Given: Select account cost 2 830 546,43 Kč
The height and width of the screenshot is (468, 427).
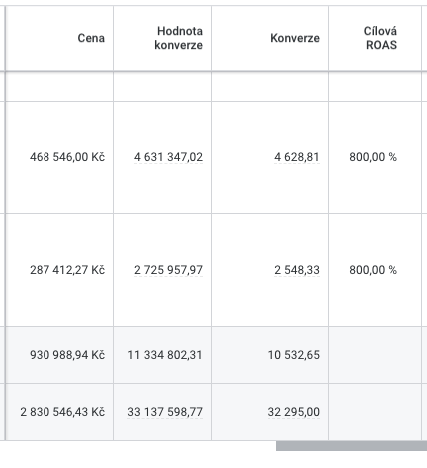Looking at the screenshot, I should (x=63, y=412).
